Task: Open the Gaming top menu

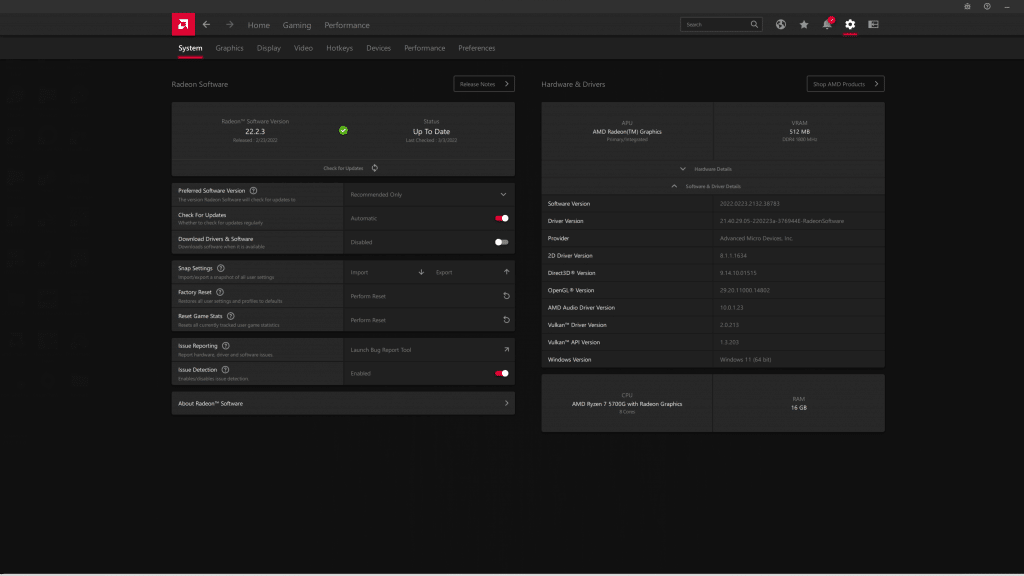Action: click(x=296, y=25)
